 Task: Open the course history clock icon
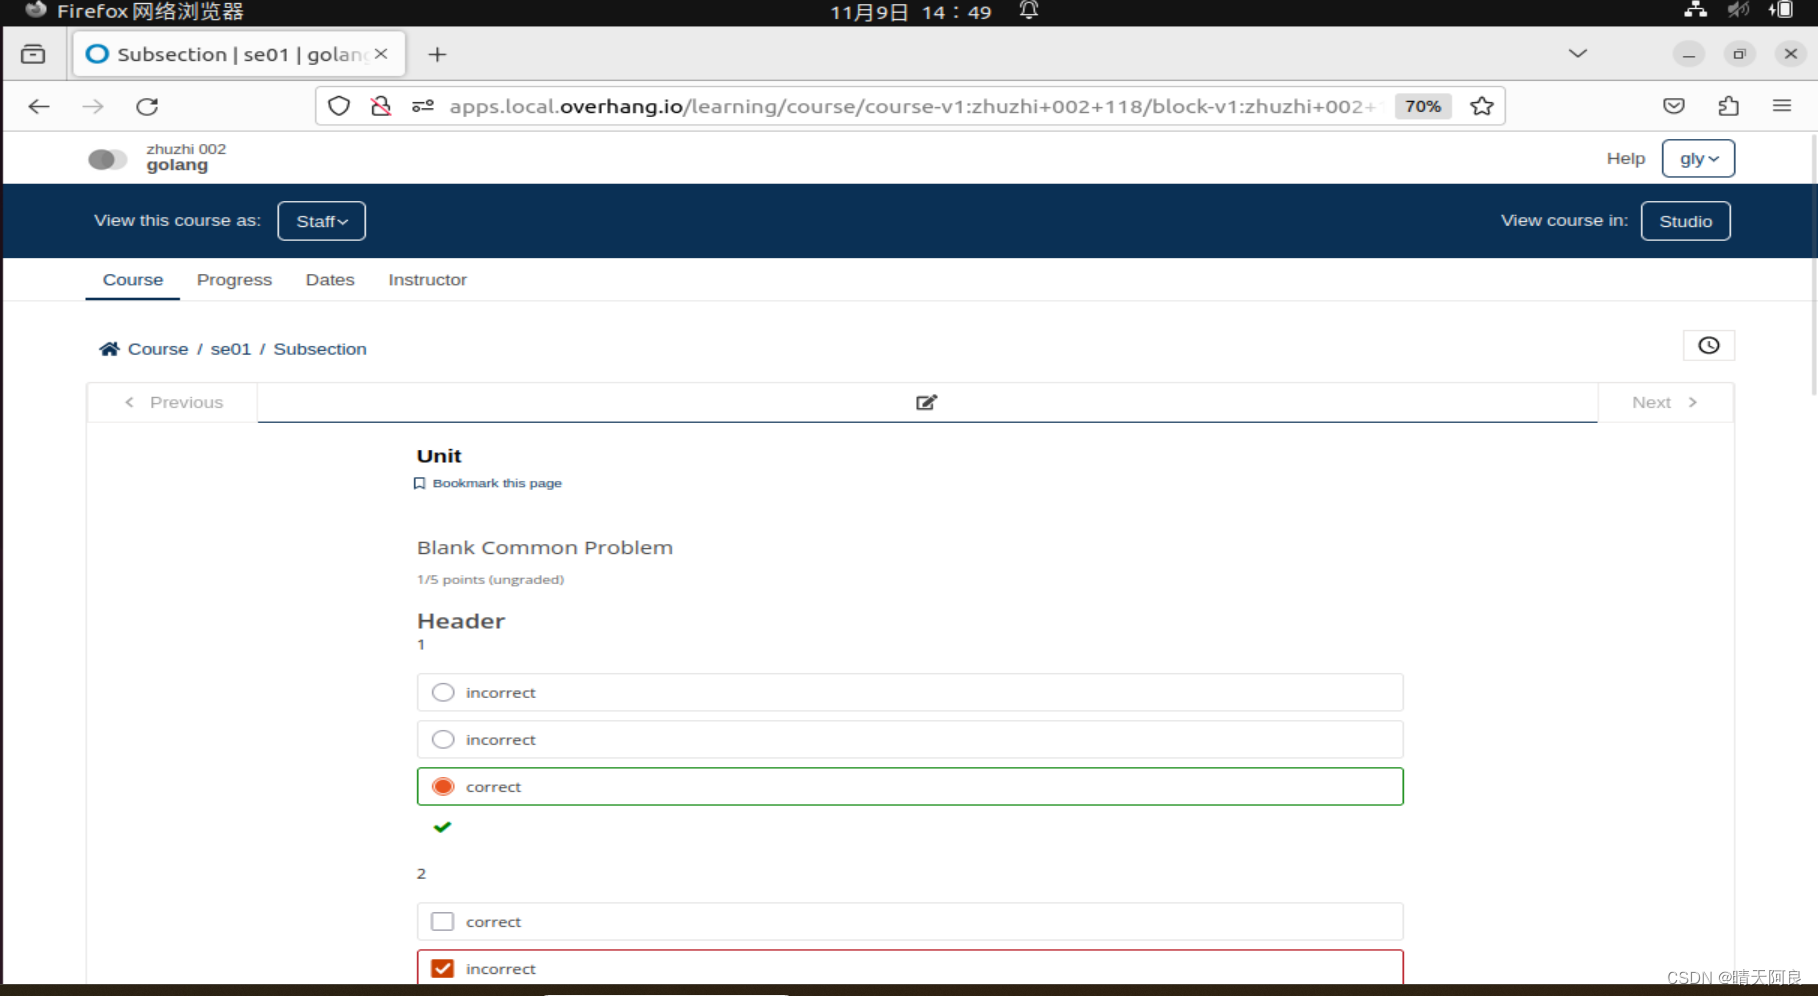(x=1708, y=345)
